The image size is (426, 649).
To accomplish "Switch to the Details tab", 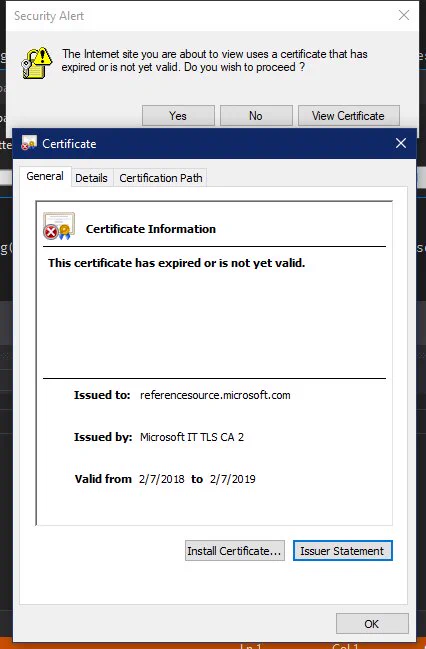I will [91, 178].
